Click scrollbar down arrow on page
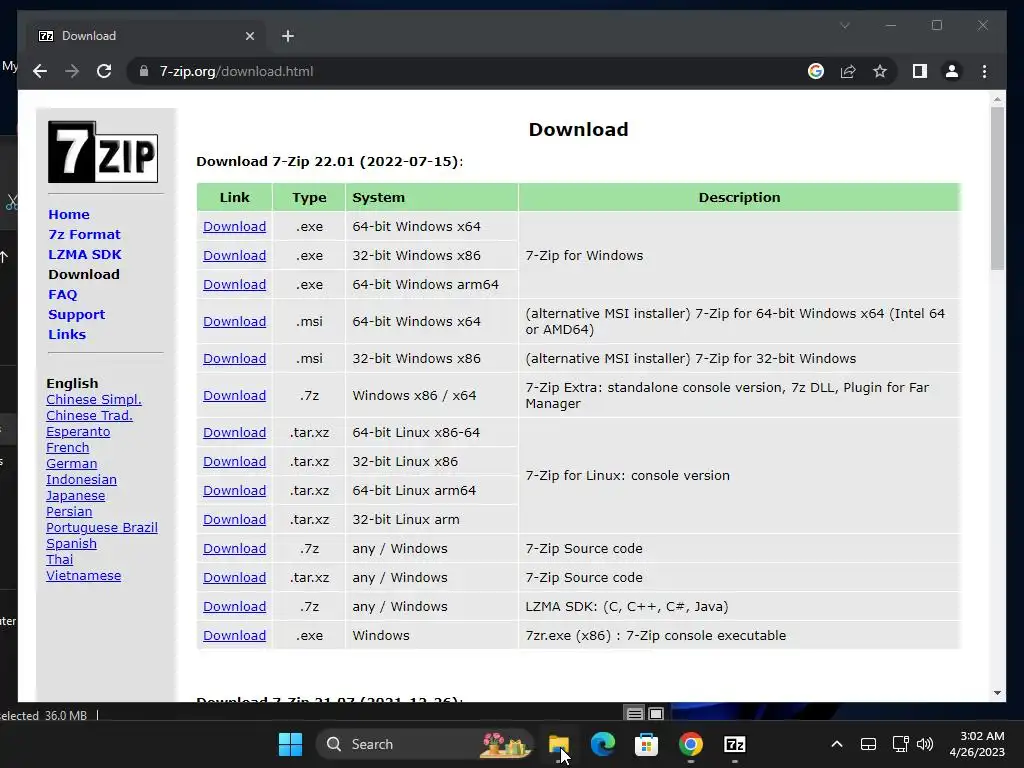The image size is (1024, 768). (x=997, y=693)
